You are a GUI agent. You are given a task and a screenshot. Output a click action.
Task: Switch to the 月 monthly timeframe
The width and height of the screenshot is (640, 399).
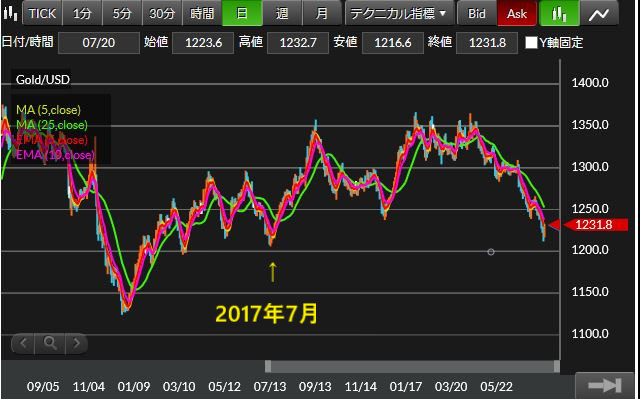tap(322, 13)
